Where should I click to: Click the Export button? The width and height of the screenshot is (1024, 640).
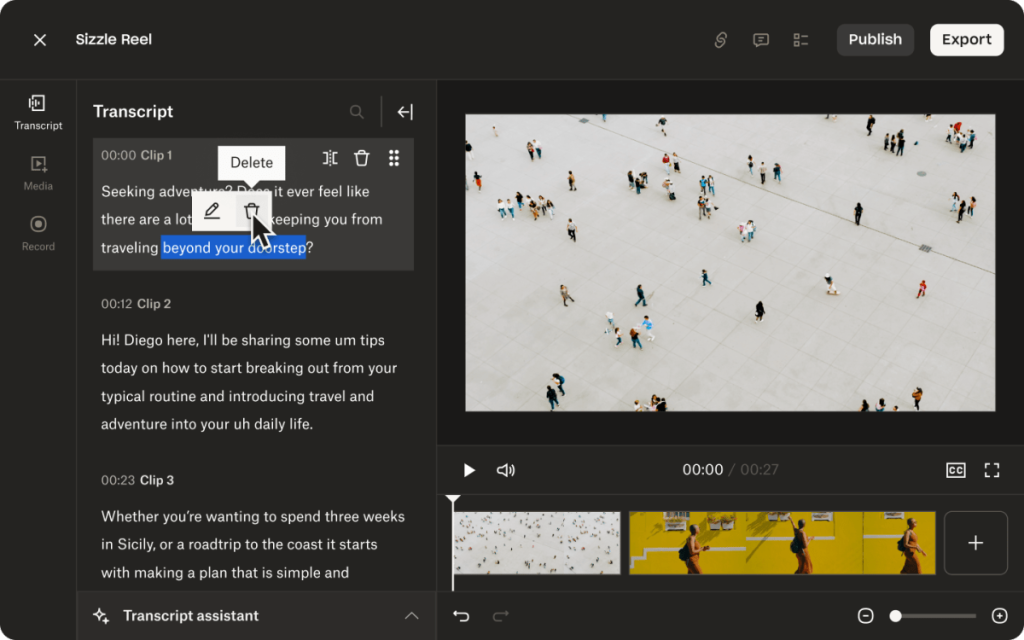(x=966, y=40)
